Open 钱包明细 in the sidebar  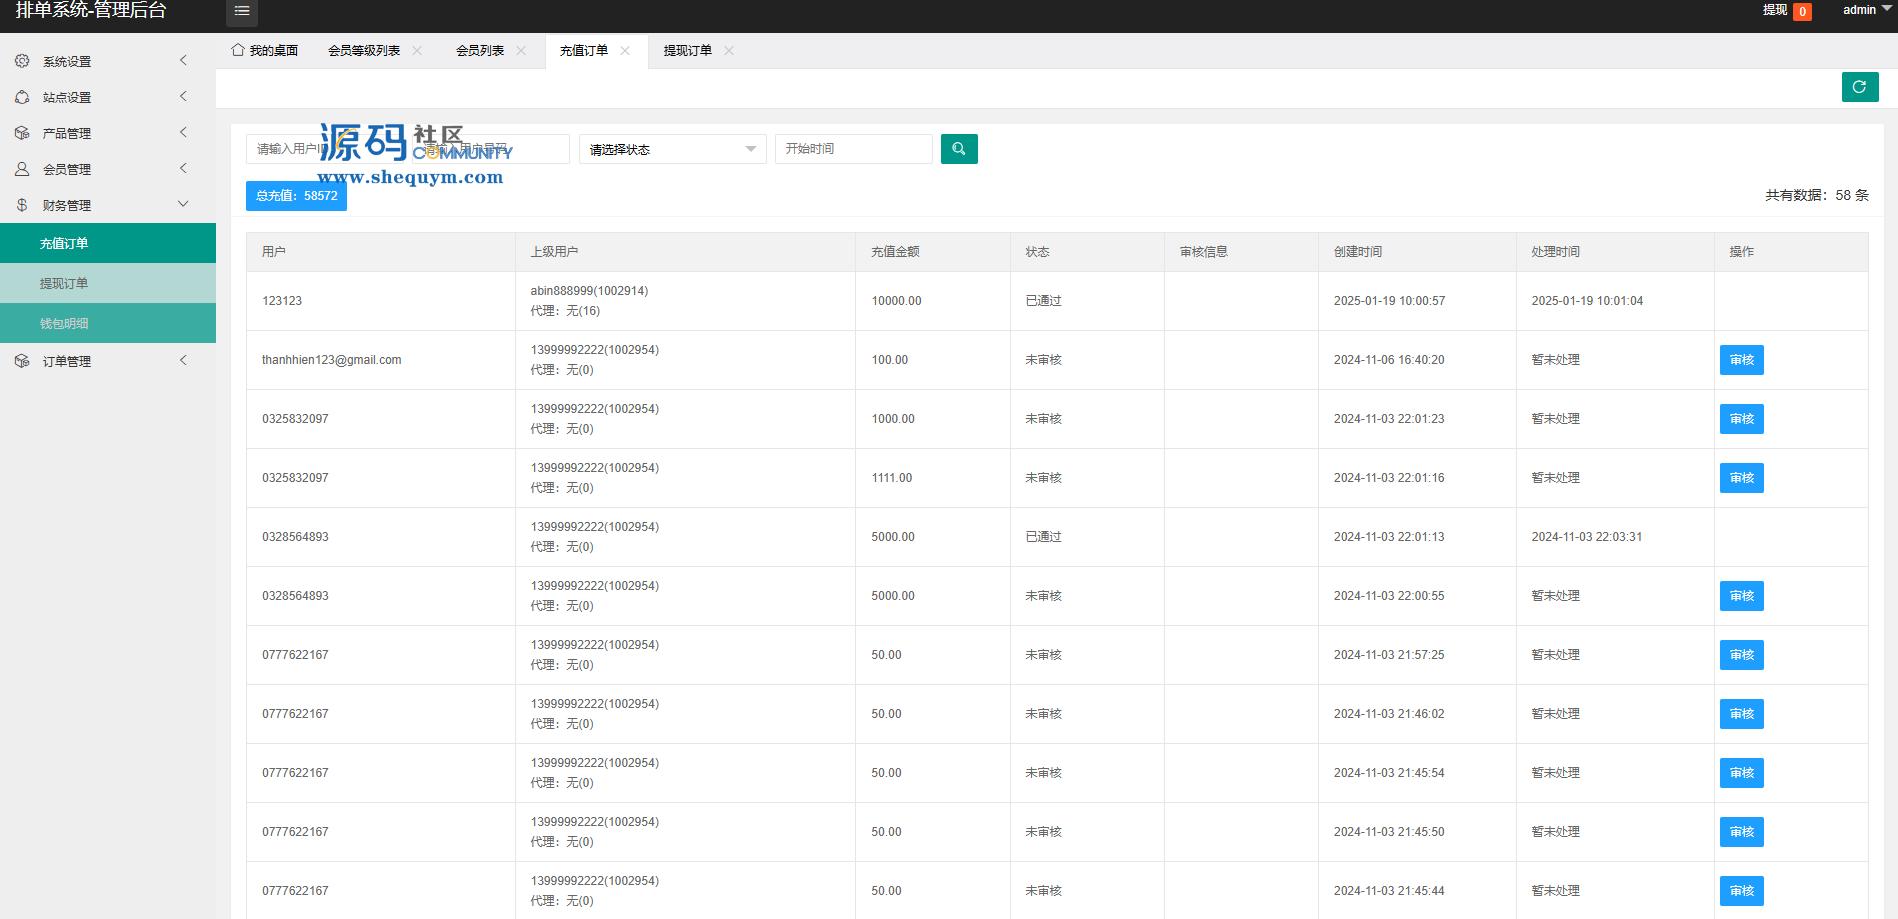[x=108, y=323]
